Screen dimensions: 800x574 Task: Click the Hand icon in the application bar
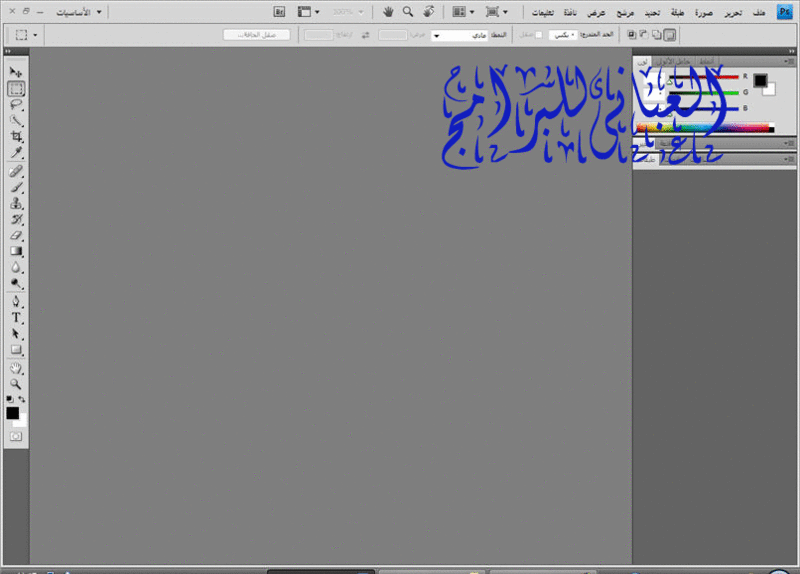click(x=388, y=12)
